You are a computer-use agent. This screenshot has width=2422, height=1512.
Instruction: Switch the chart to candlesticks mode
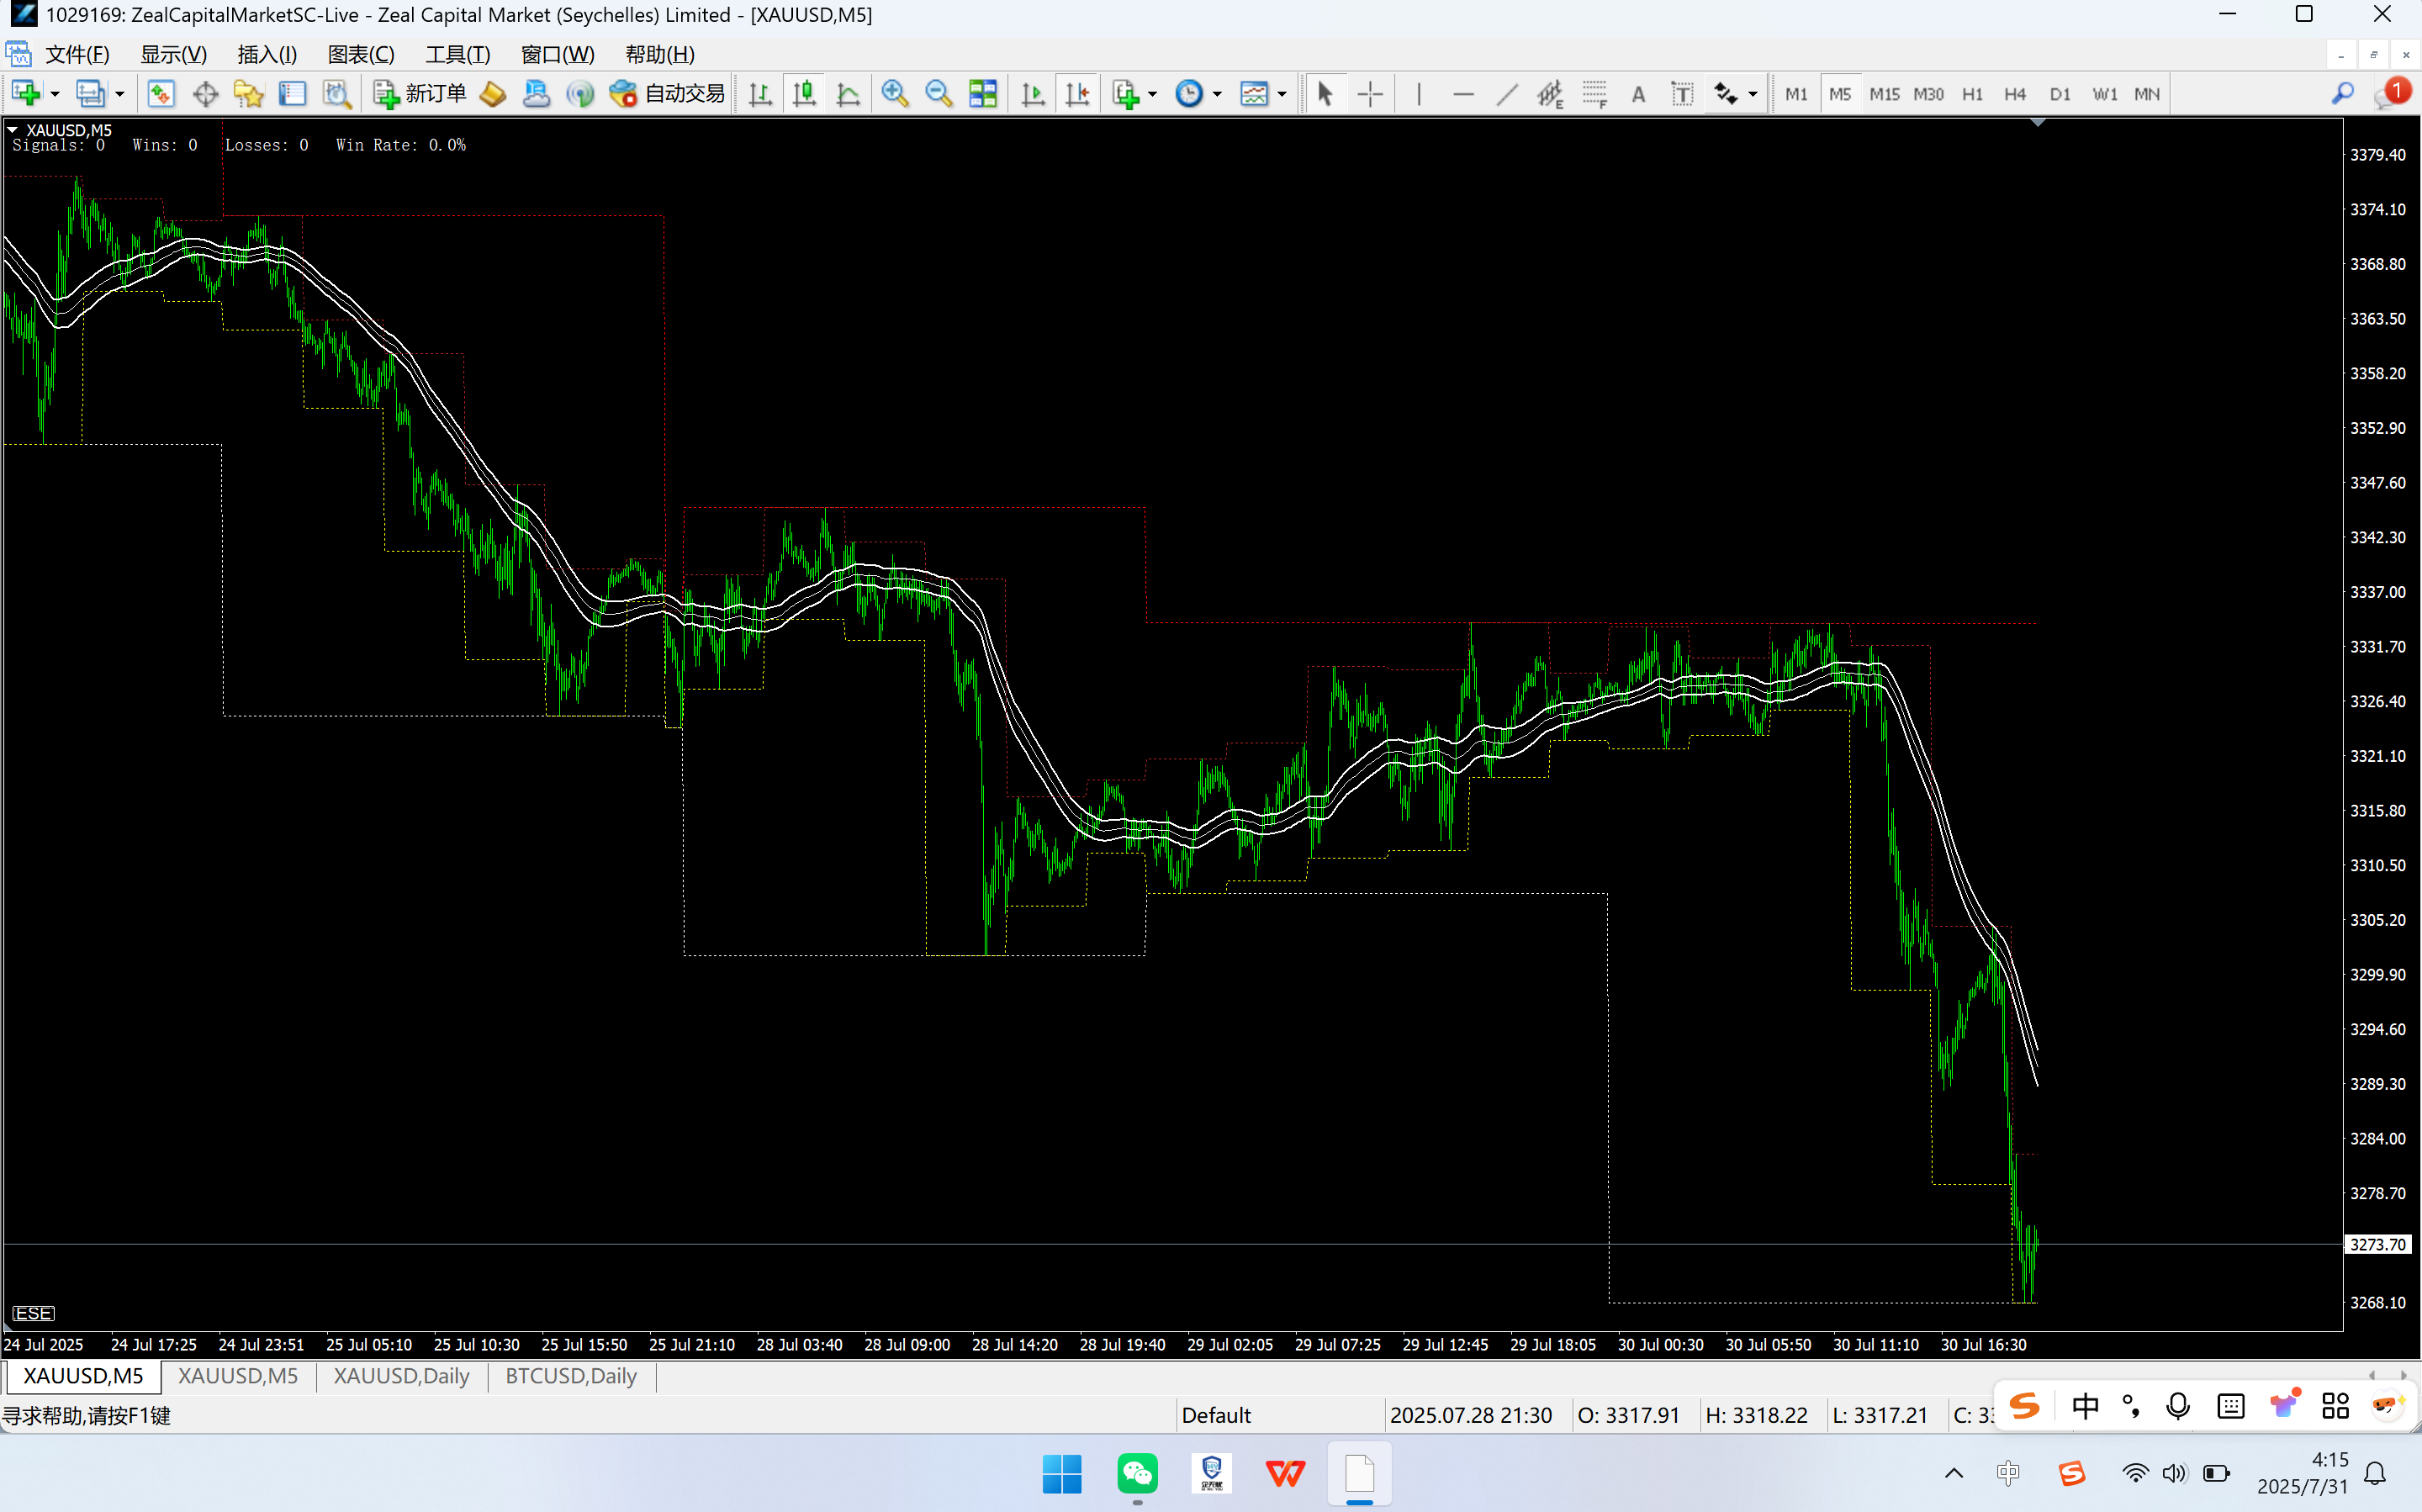(x=804, y=94)
